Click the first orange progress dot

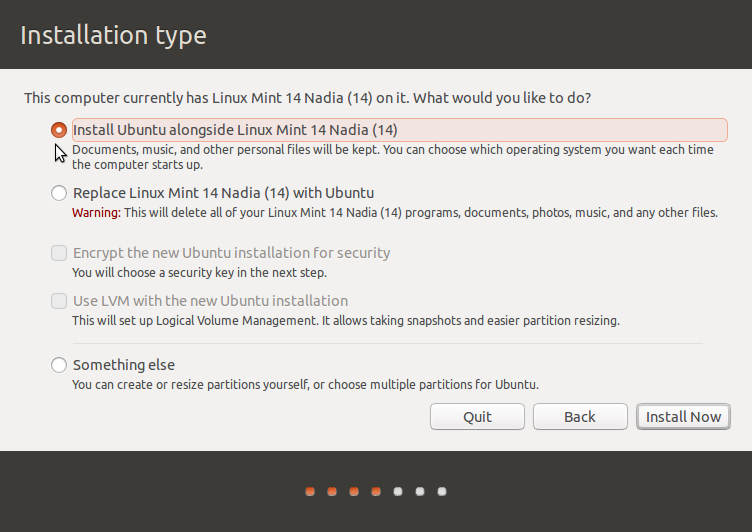(x=310, y=491)
